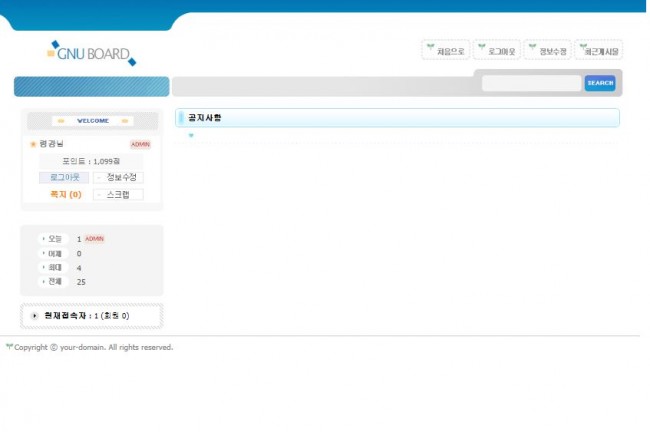This screenshot has width=650, height=432.
Task: Select the 포인트 : 1,099점 points line
Action: pyautogui.click(x=91, y=161)
